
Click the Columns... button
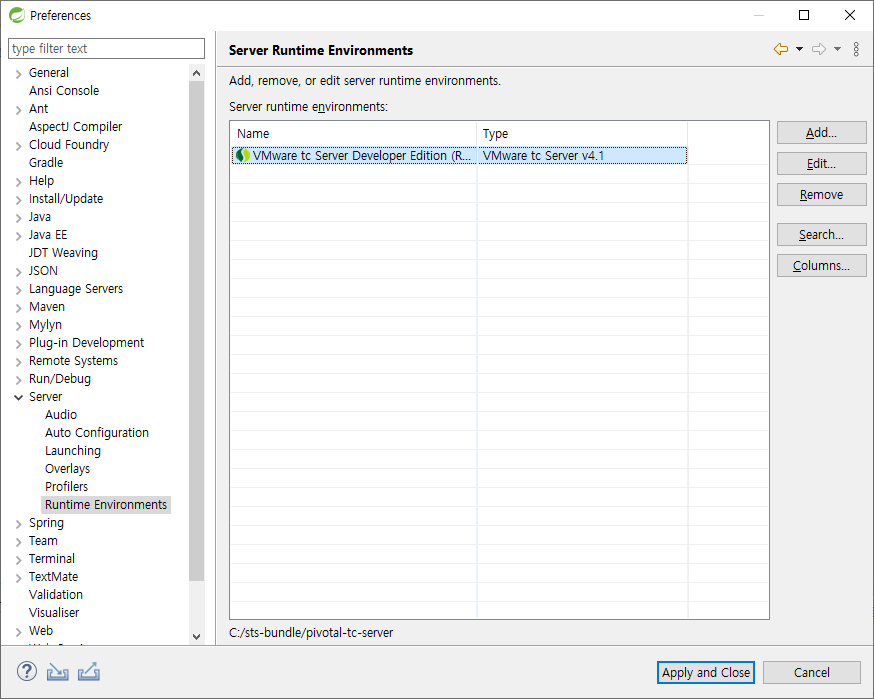click(822, 266)
